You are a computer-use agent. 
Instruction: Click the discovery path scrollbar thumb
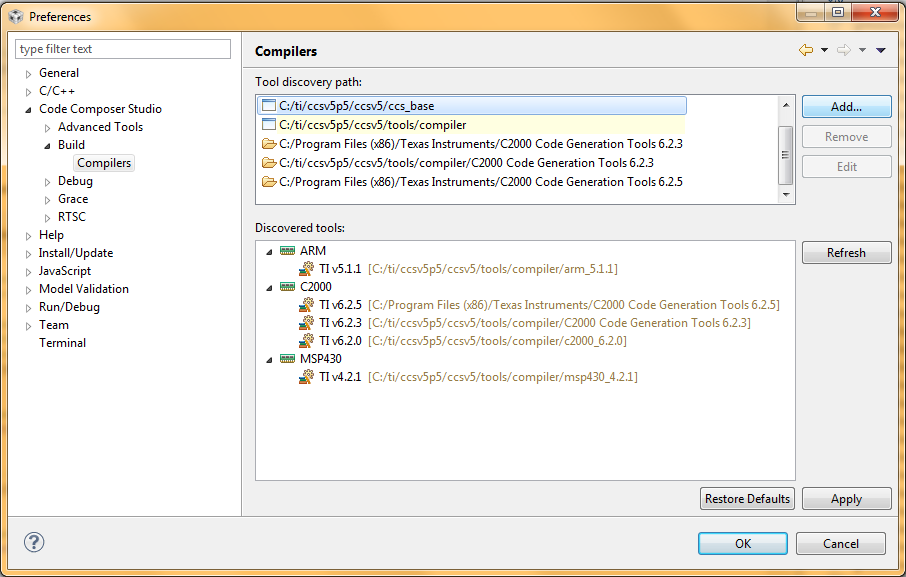pyautogui.click(x=785, y=155)
